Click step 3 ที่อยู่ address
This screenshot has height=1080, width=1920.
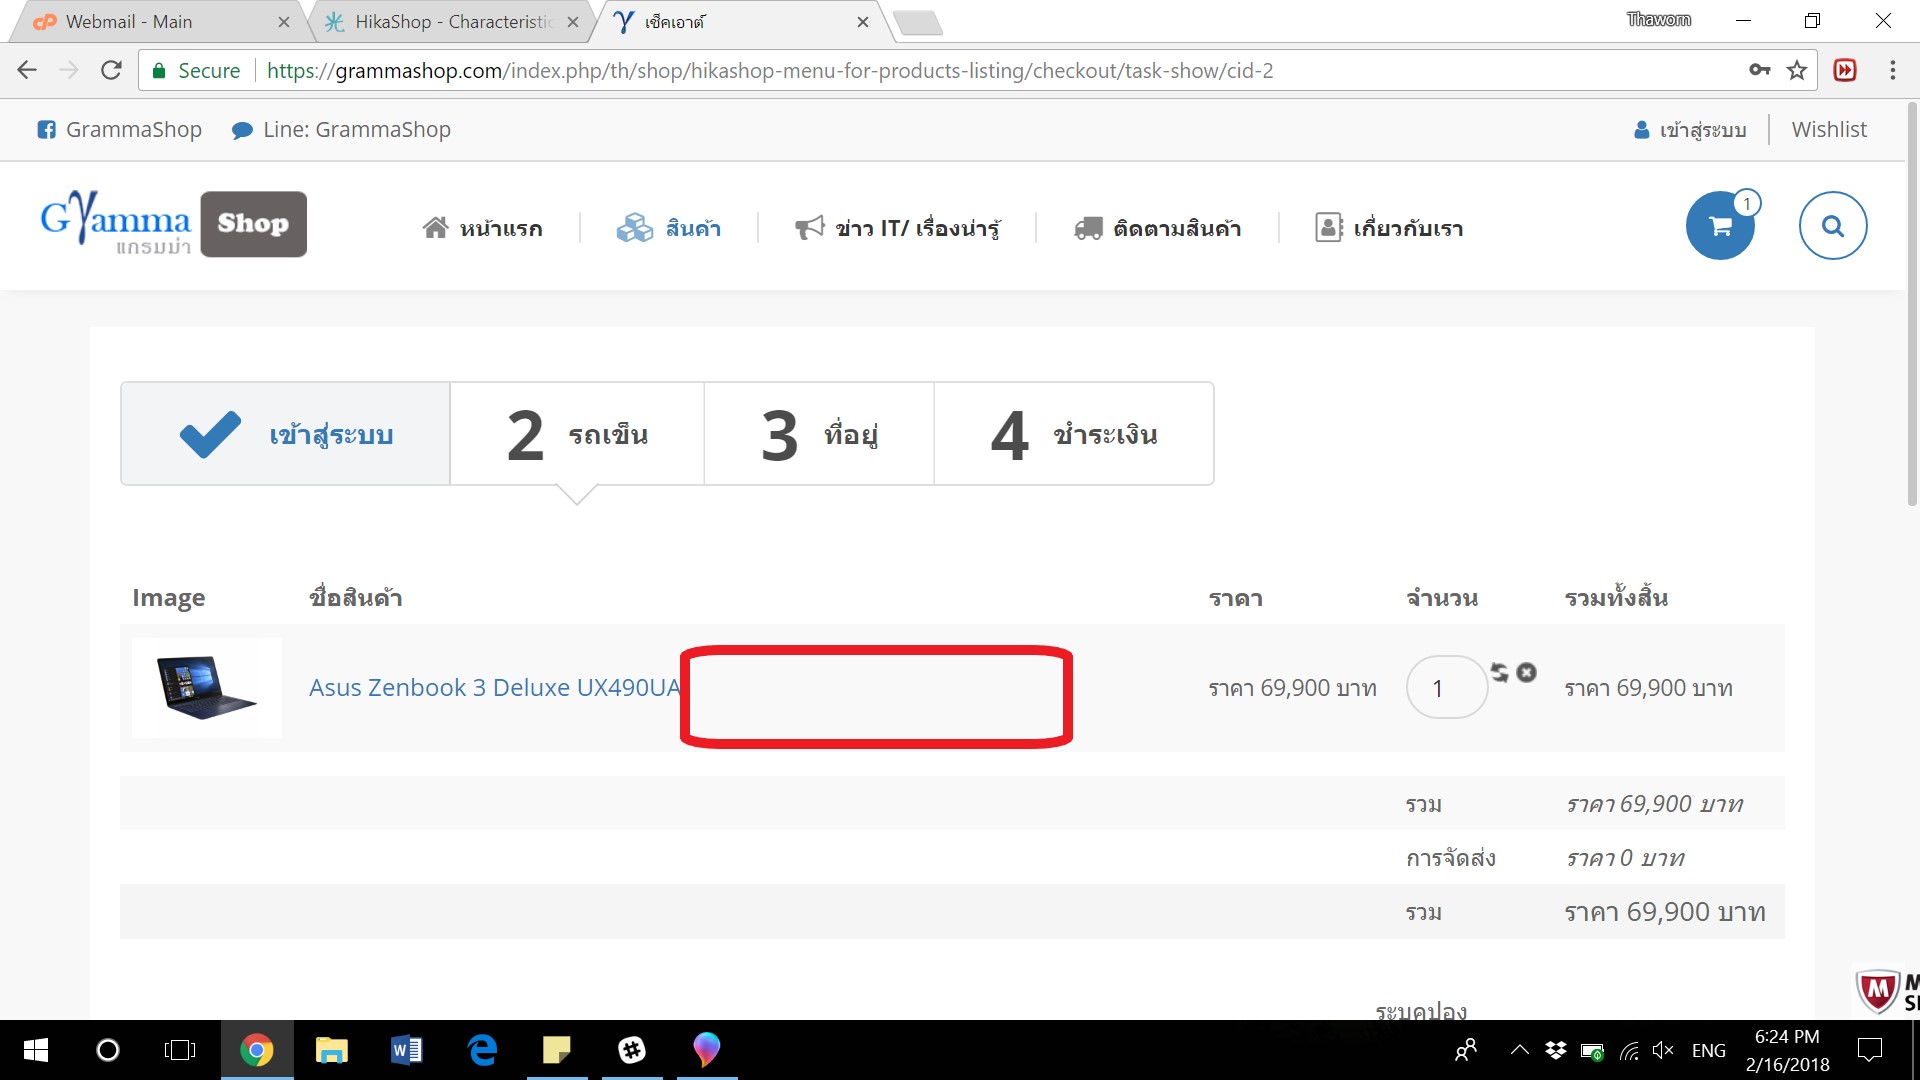pos(819,434)
